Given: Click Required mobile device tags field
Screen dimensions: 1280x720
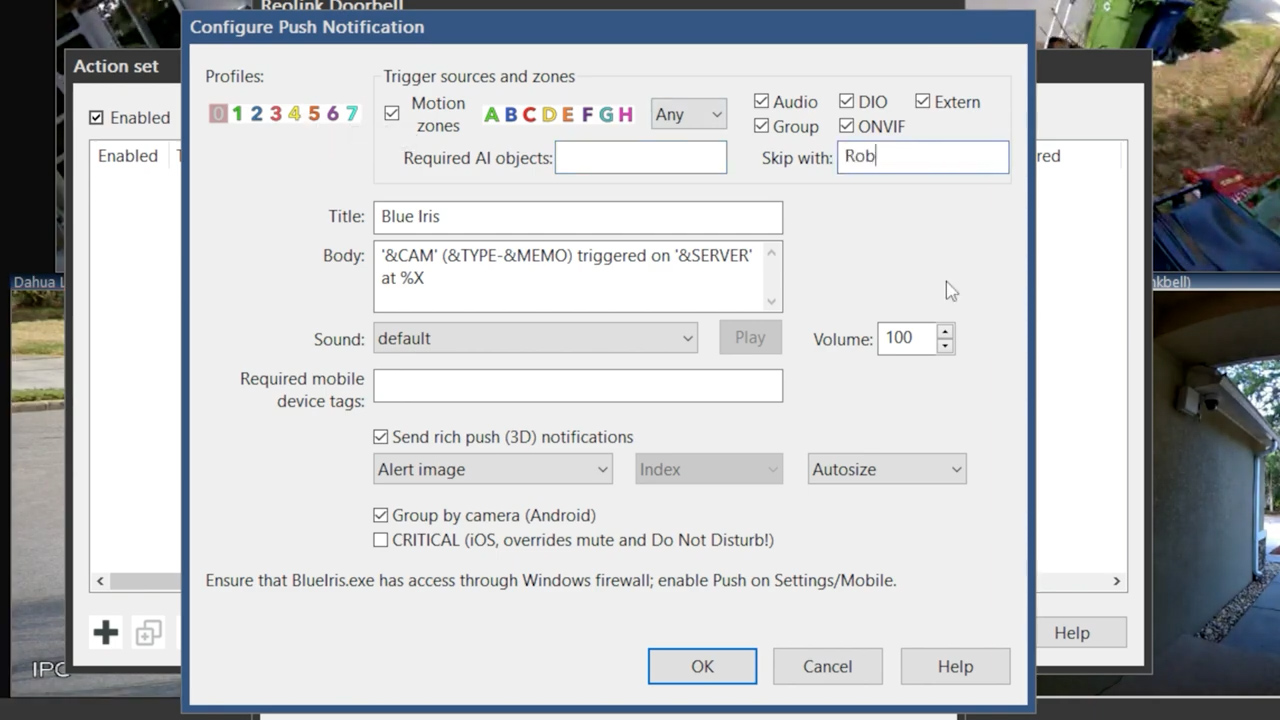Looking at the screenshot, I should [x=578, y=386].
